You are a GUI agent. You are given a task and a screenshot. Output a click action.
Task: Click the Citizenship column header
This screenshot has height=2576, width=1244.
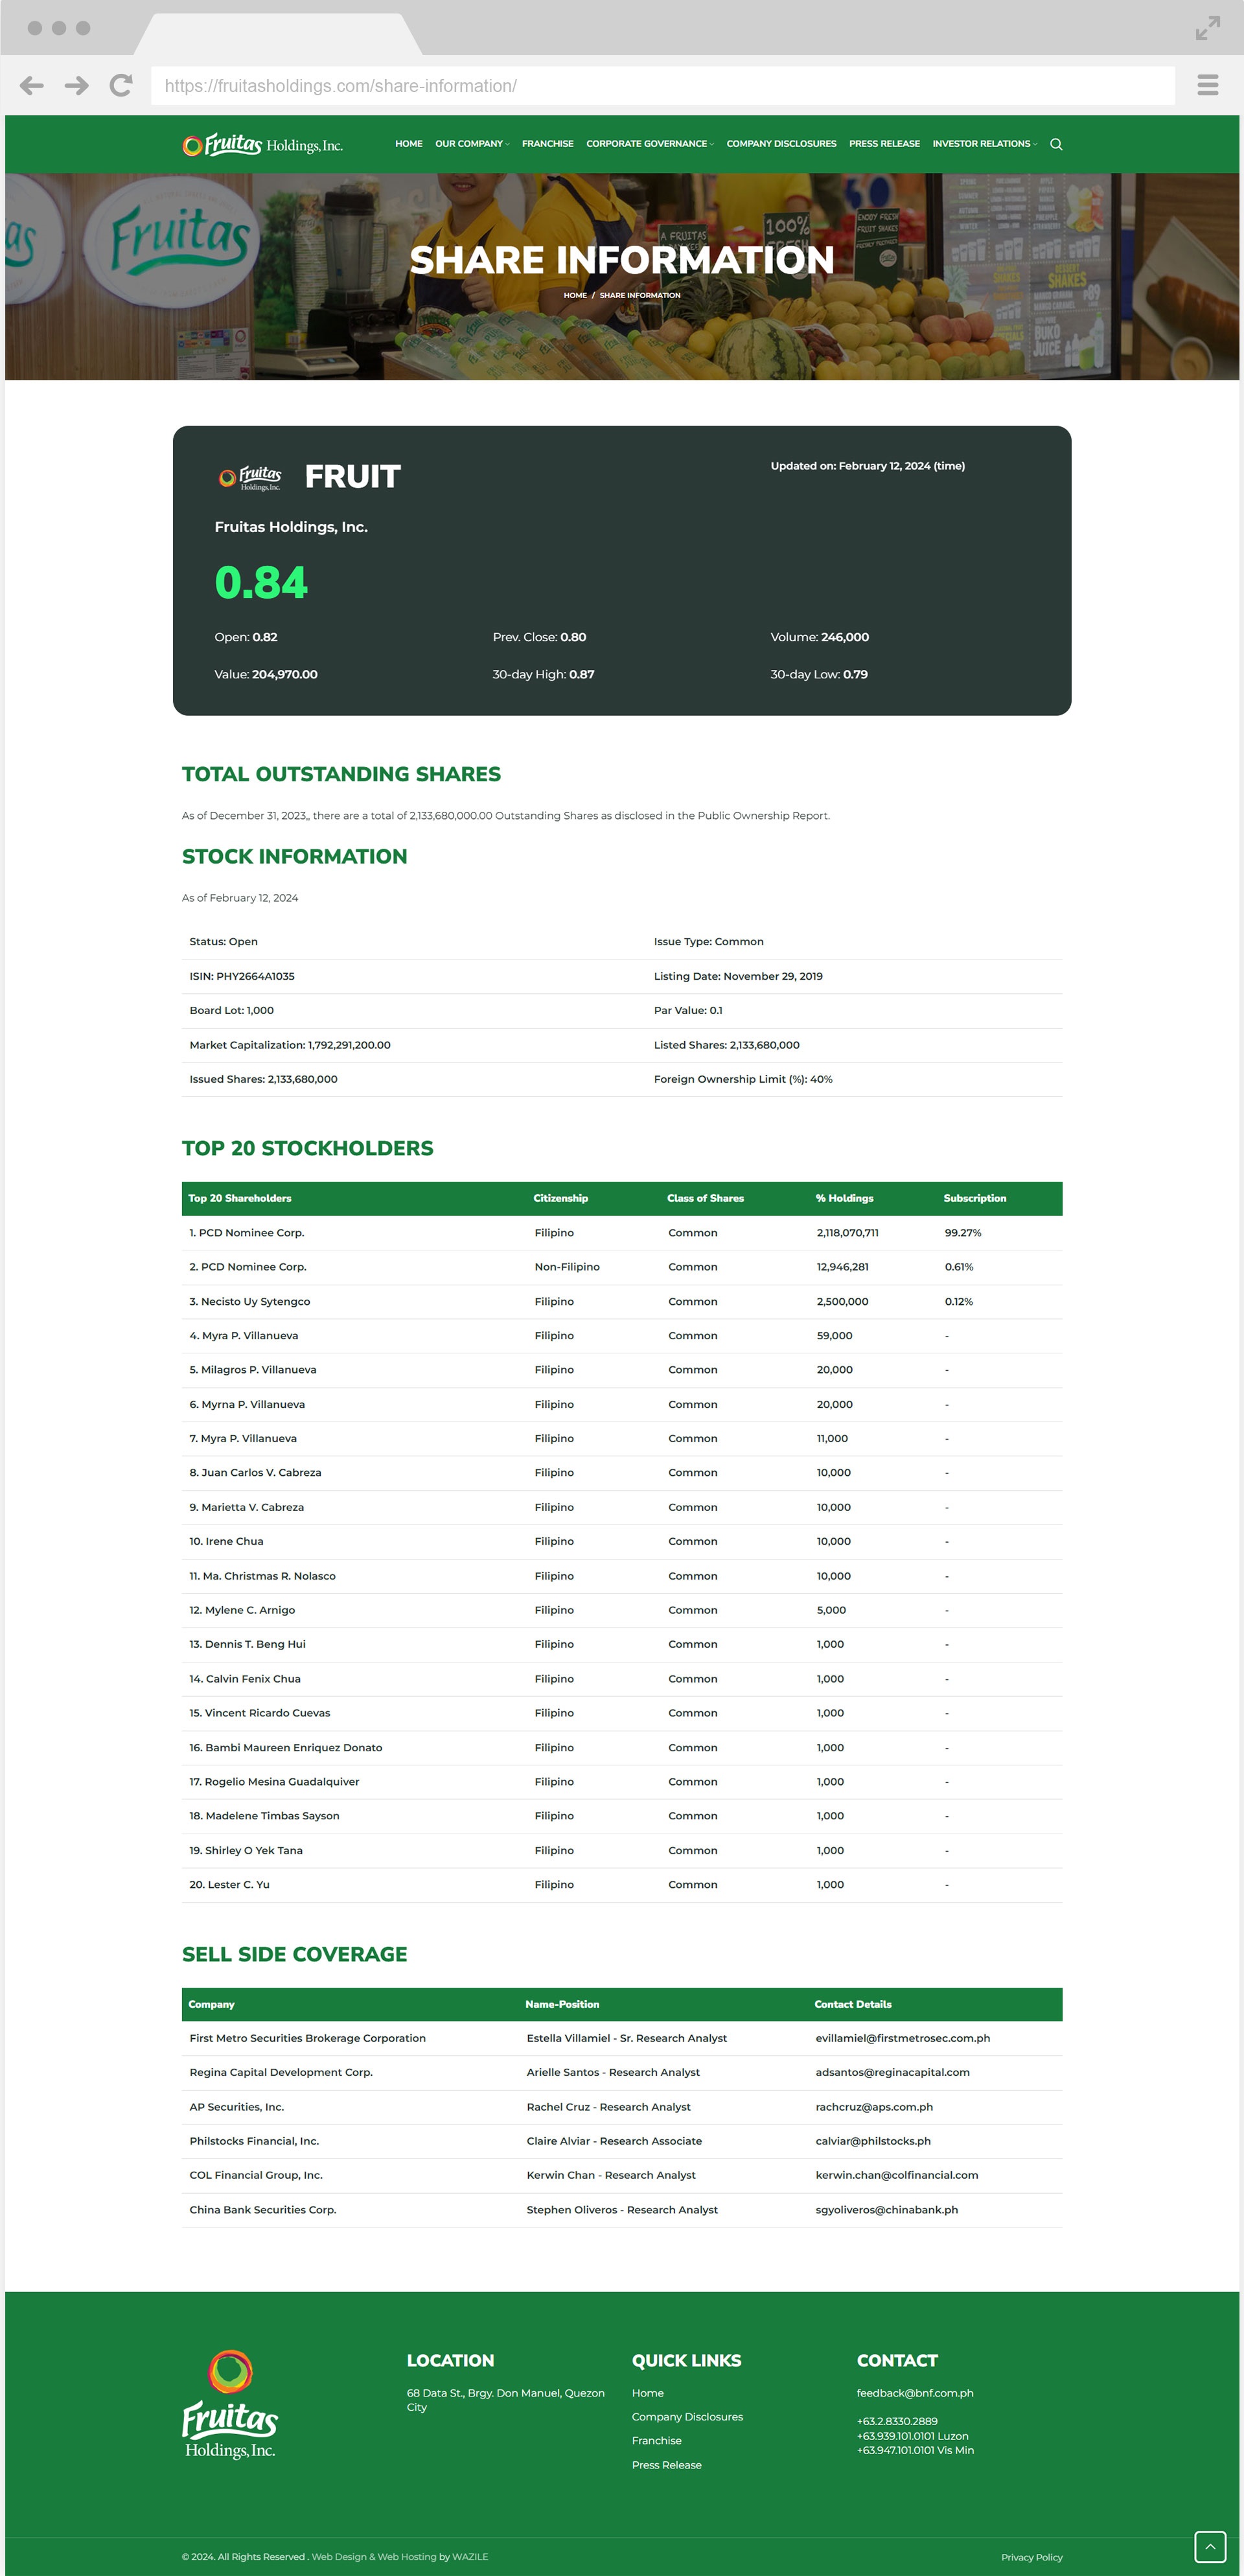tap(561, 1198)
